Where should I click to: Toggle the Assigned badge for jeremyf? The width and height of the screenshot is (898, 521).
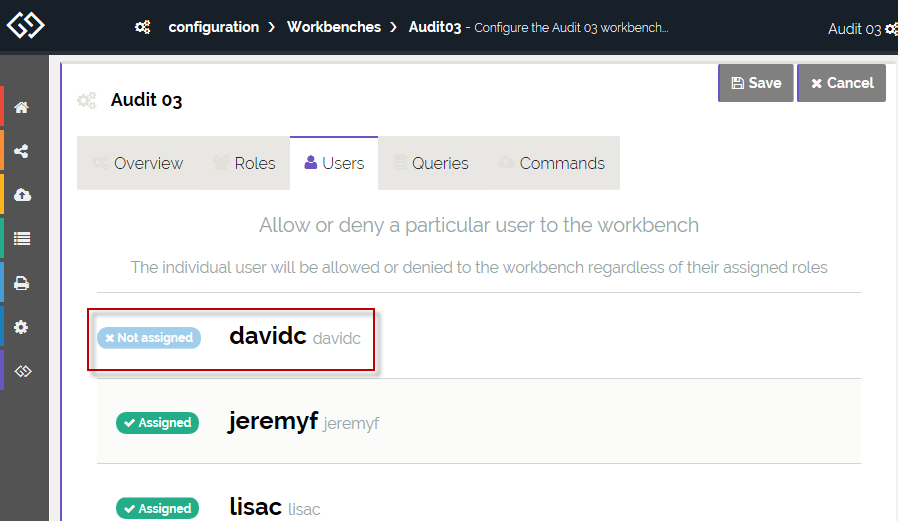(157, 423)
